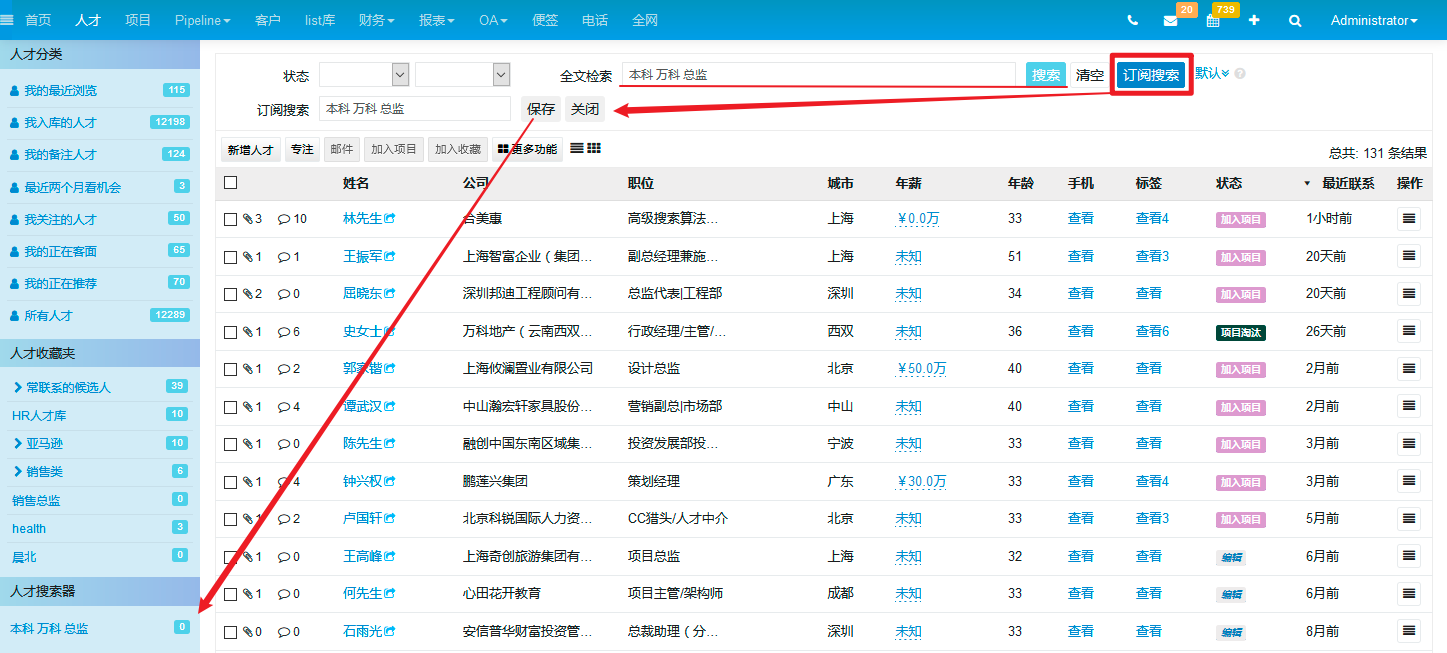Open row action menu for 郭家锴

(x=1409, y=368)
